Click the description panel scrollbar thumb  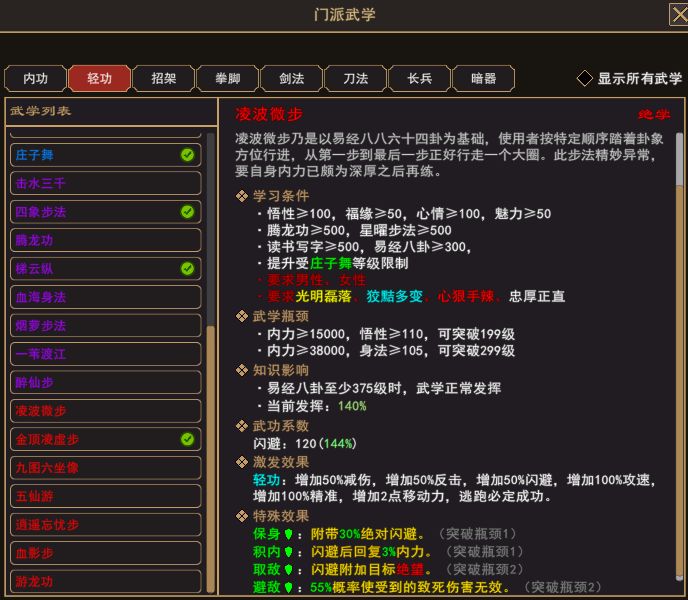(680, 159)
